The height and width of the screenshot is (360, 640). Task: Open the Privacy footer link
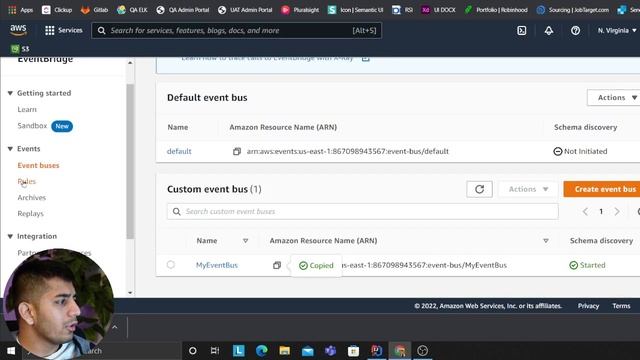[x=588, y=306]
